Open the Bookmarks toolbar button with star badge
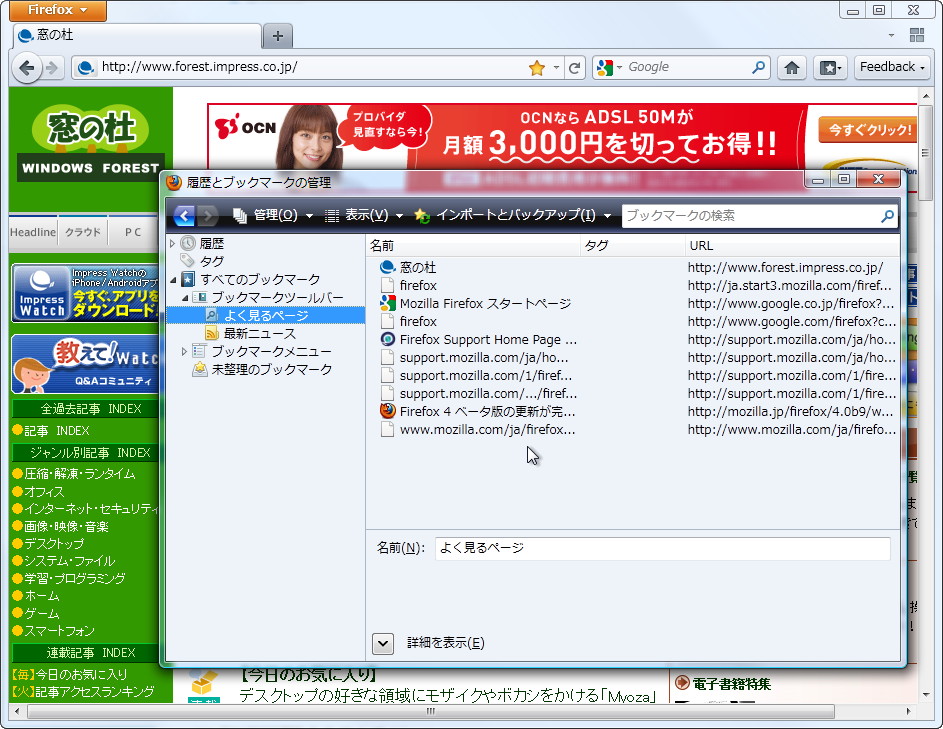This screenshot has width=943, height=729. click(828, 67)
